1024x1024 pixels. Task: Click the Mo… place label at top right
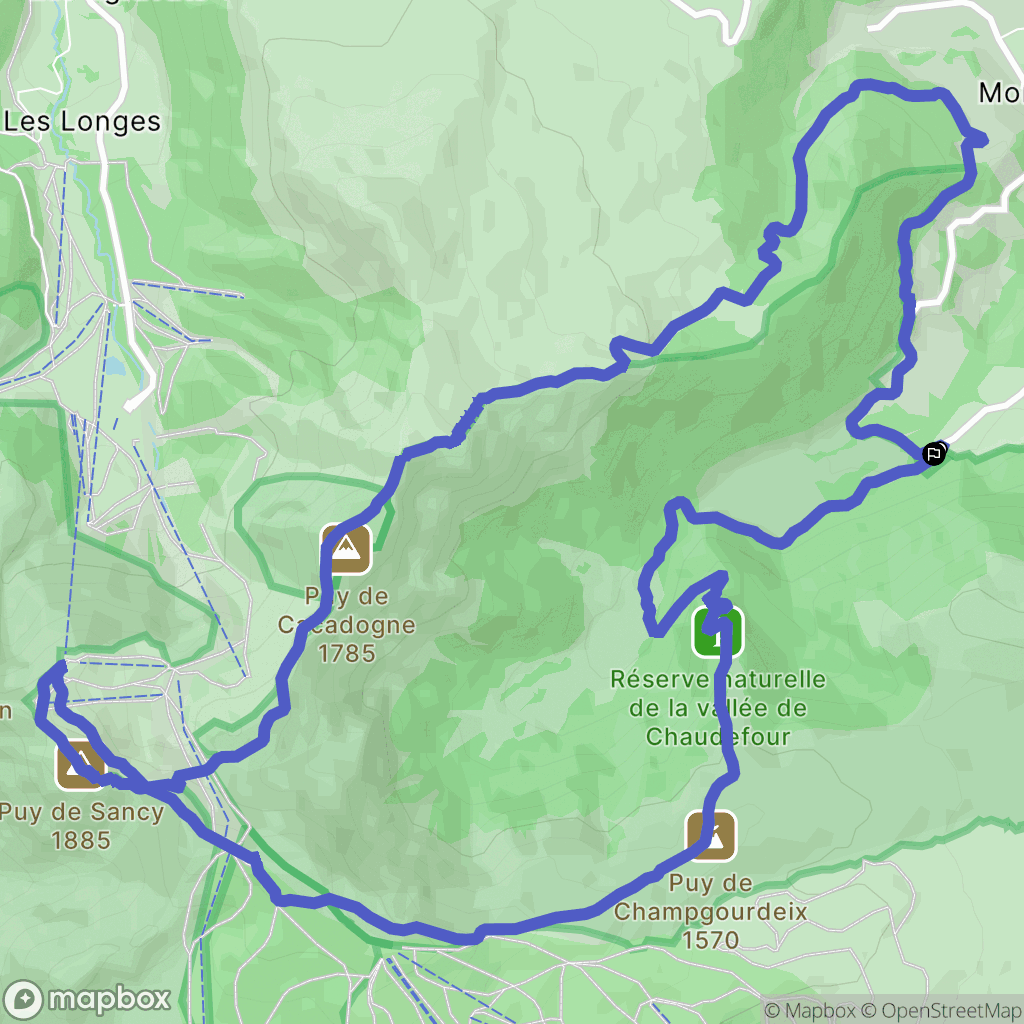(x=1000, y=93)
